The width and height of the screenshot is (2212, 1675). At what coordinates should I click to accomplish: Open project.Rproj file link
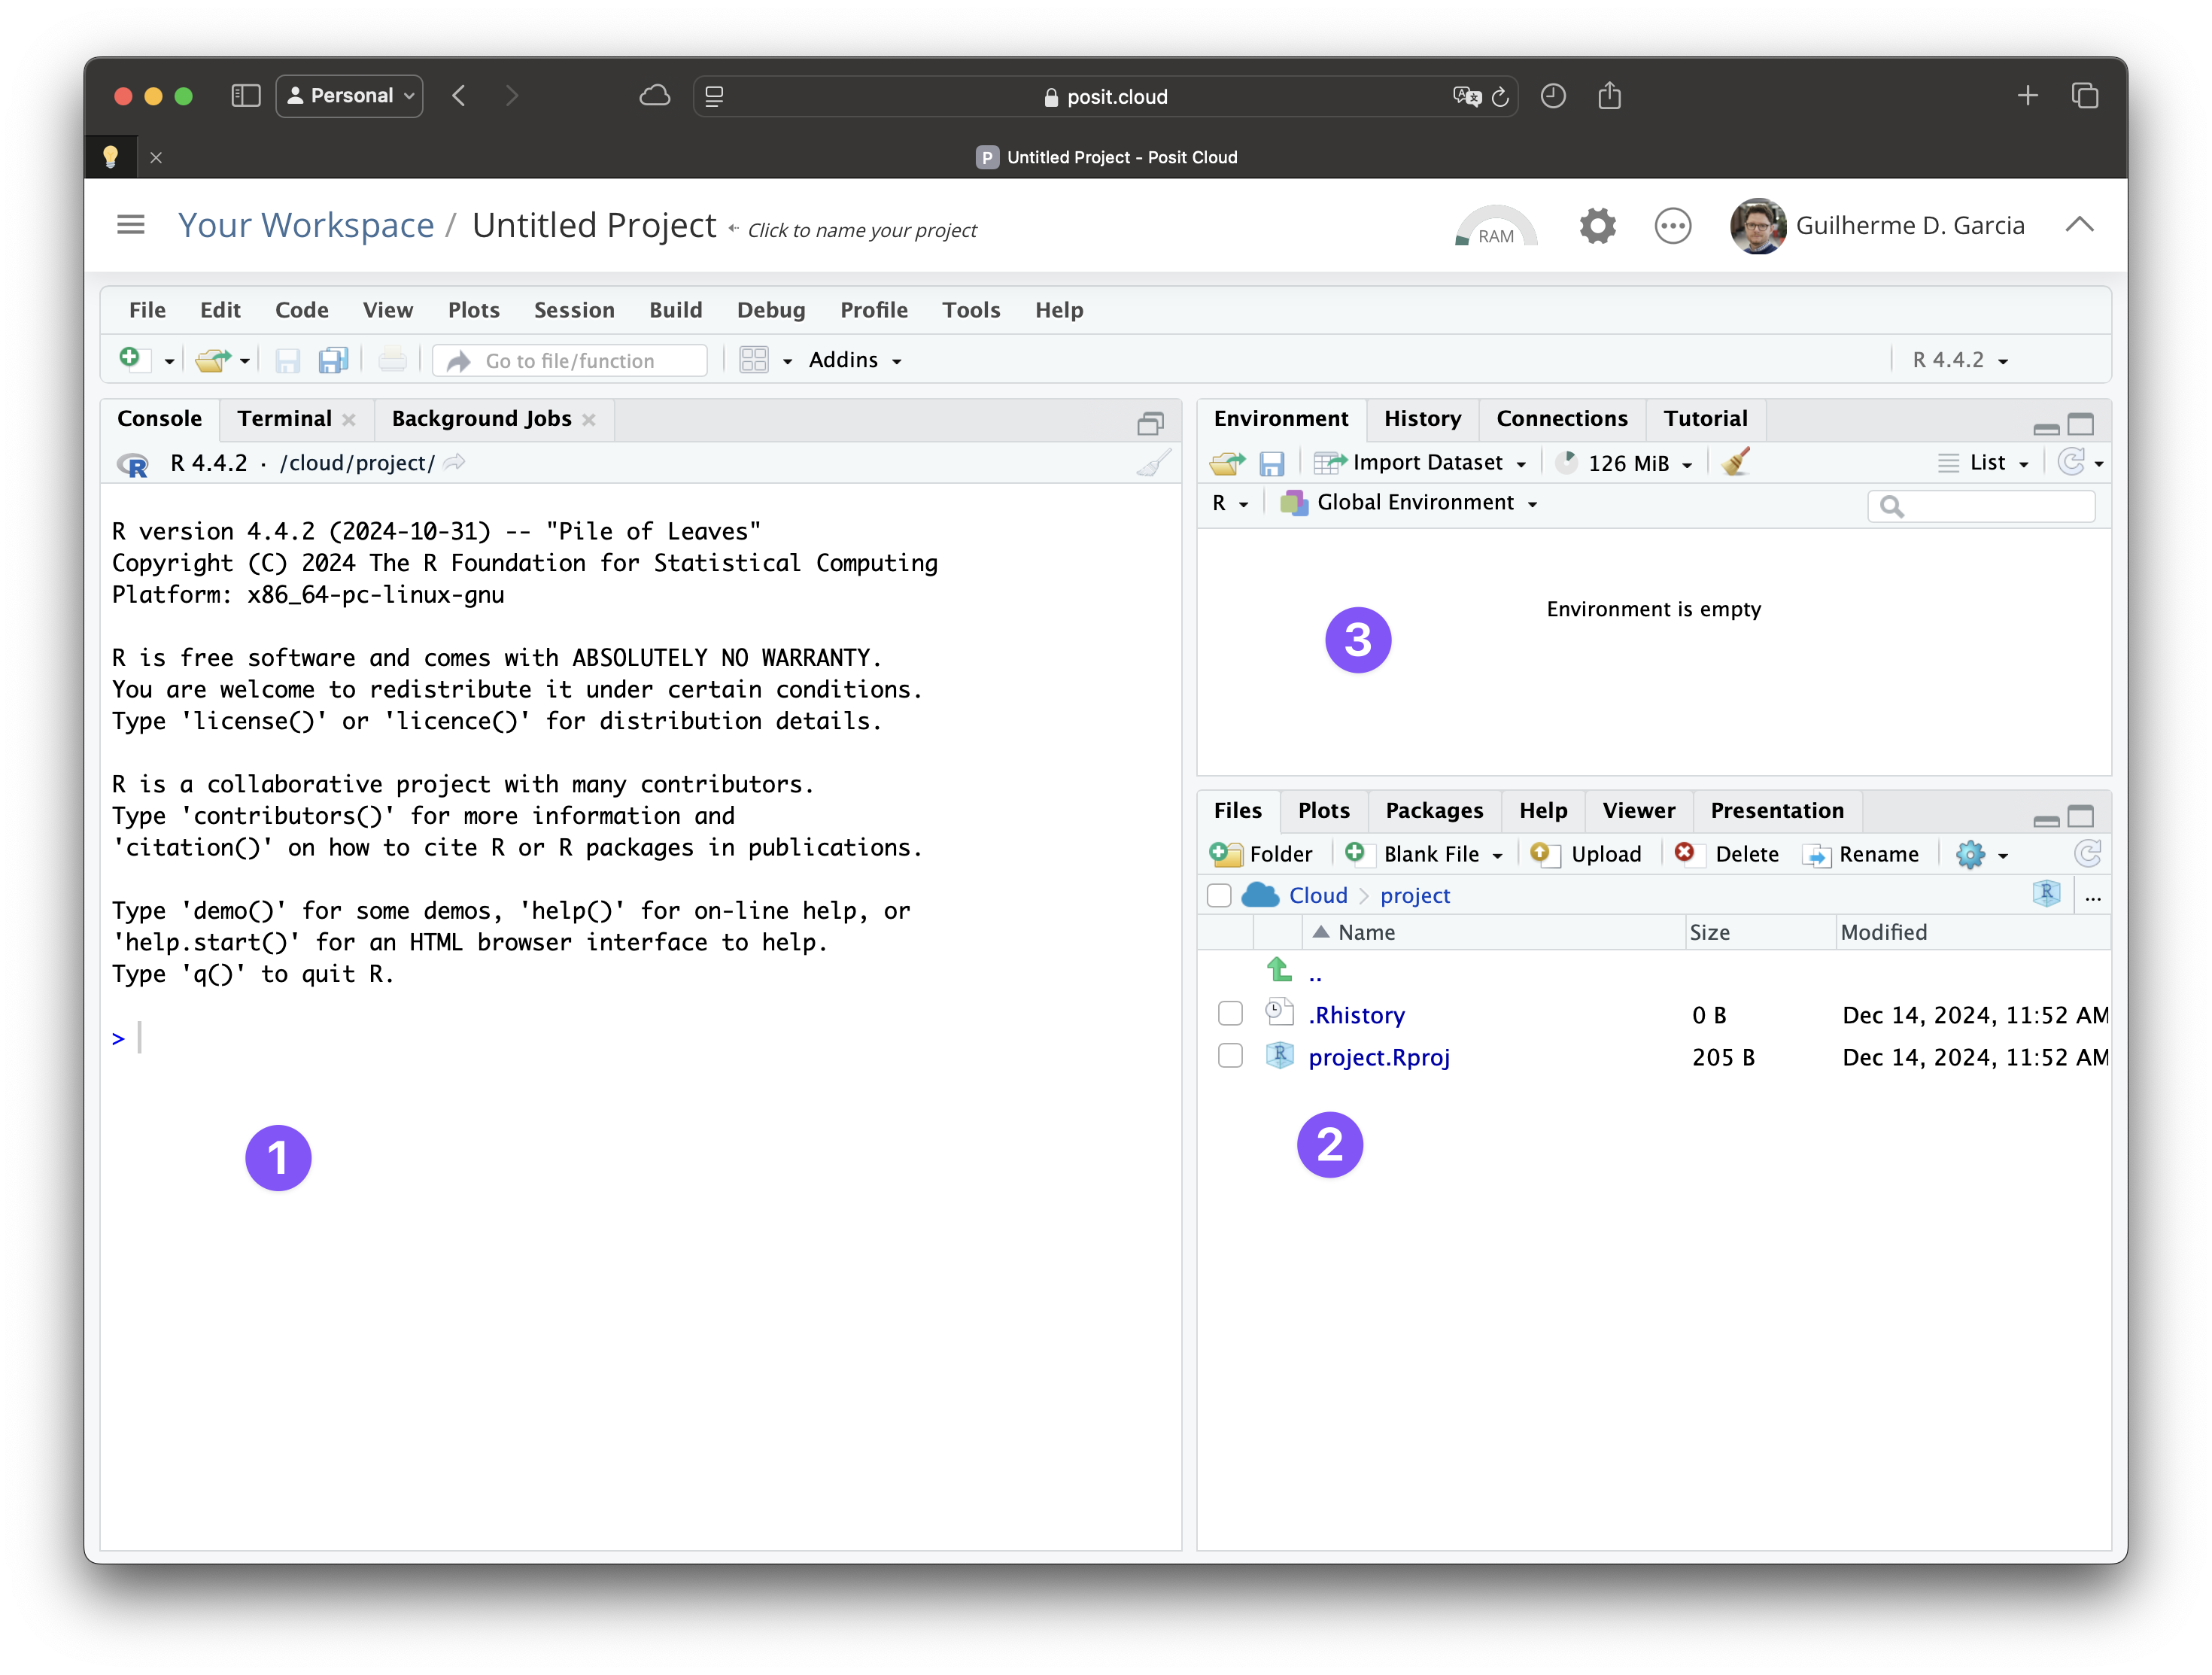(x=1378, y=1057)
